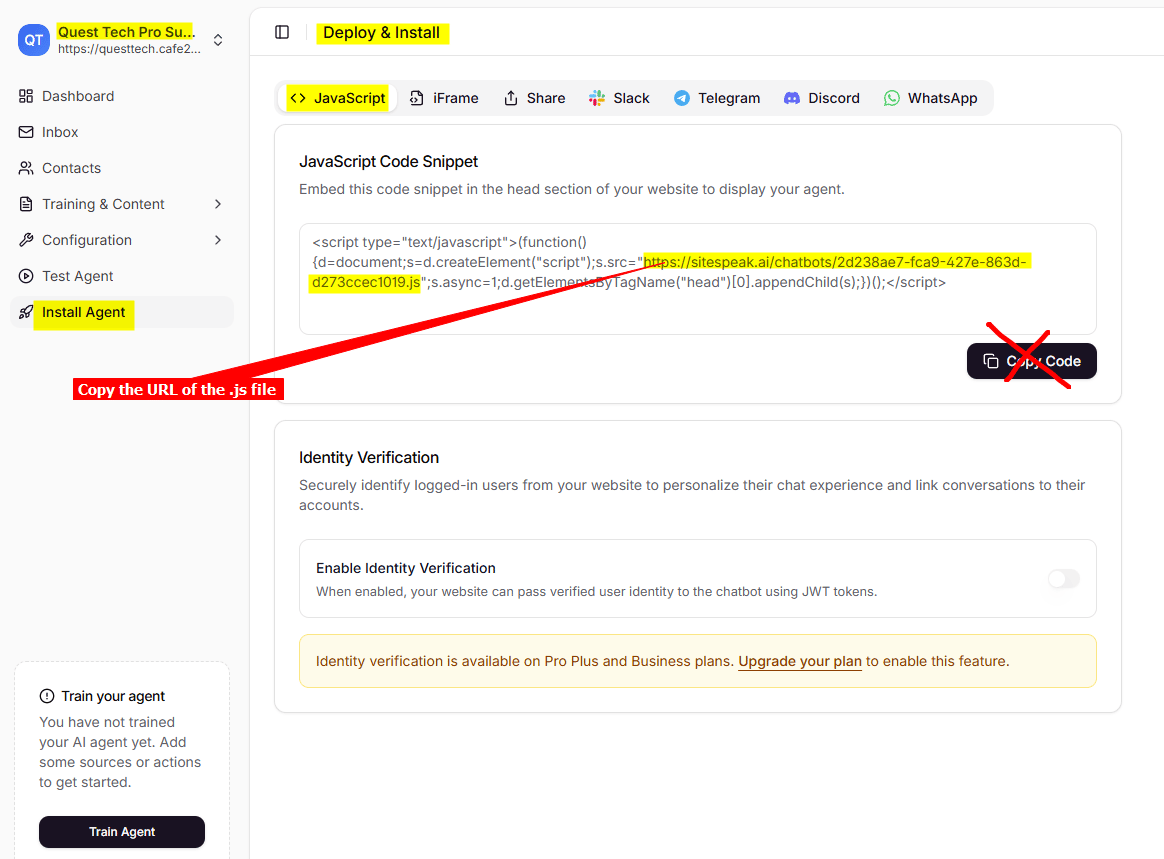
Task: Open the WhatsApp tab
Action: pyautogui.click(x=930, y=98)
